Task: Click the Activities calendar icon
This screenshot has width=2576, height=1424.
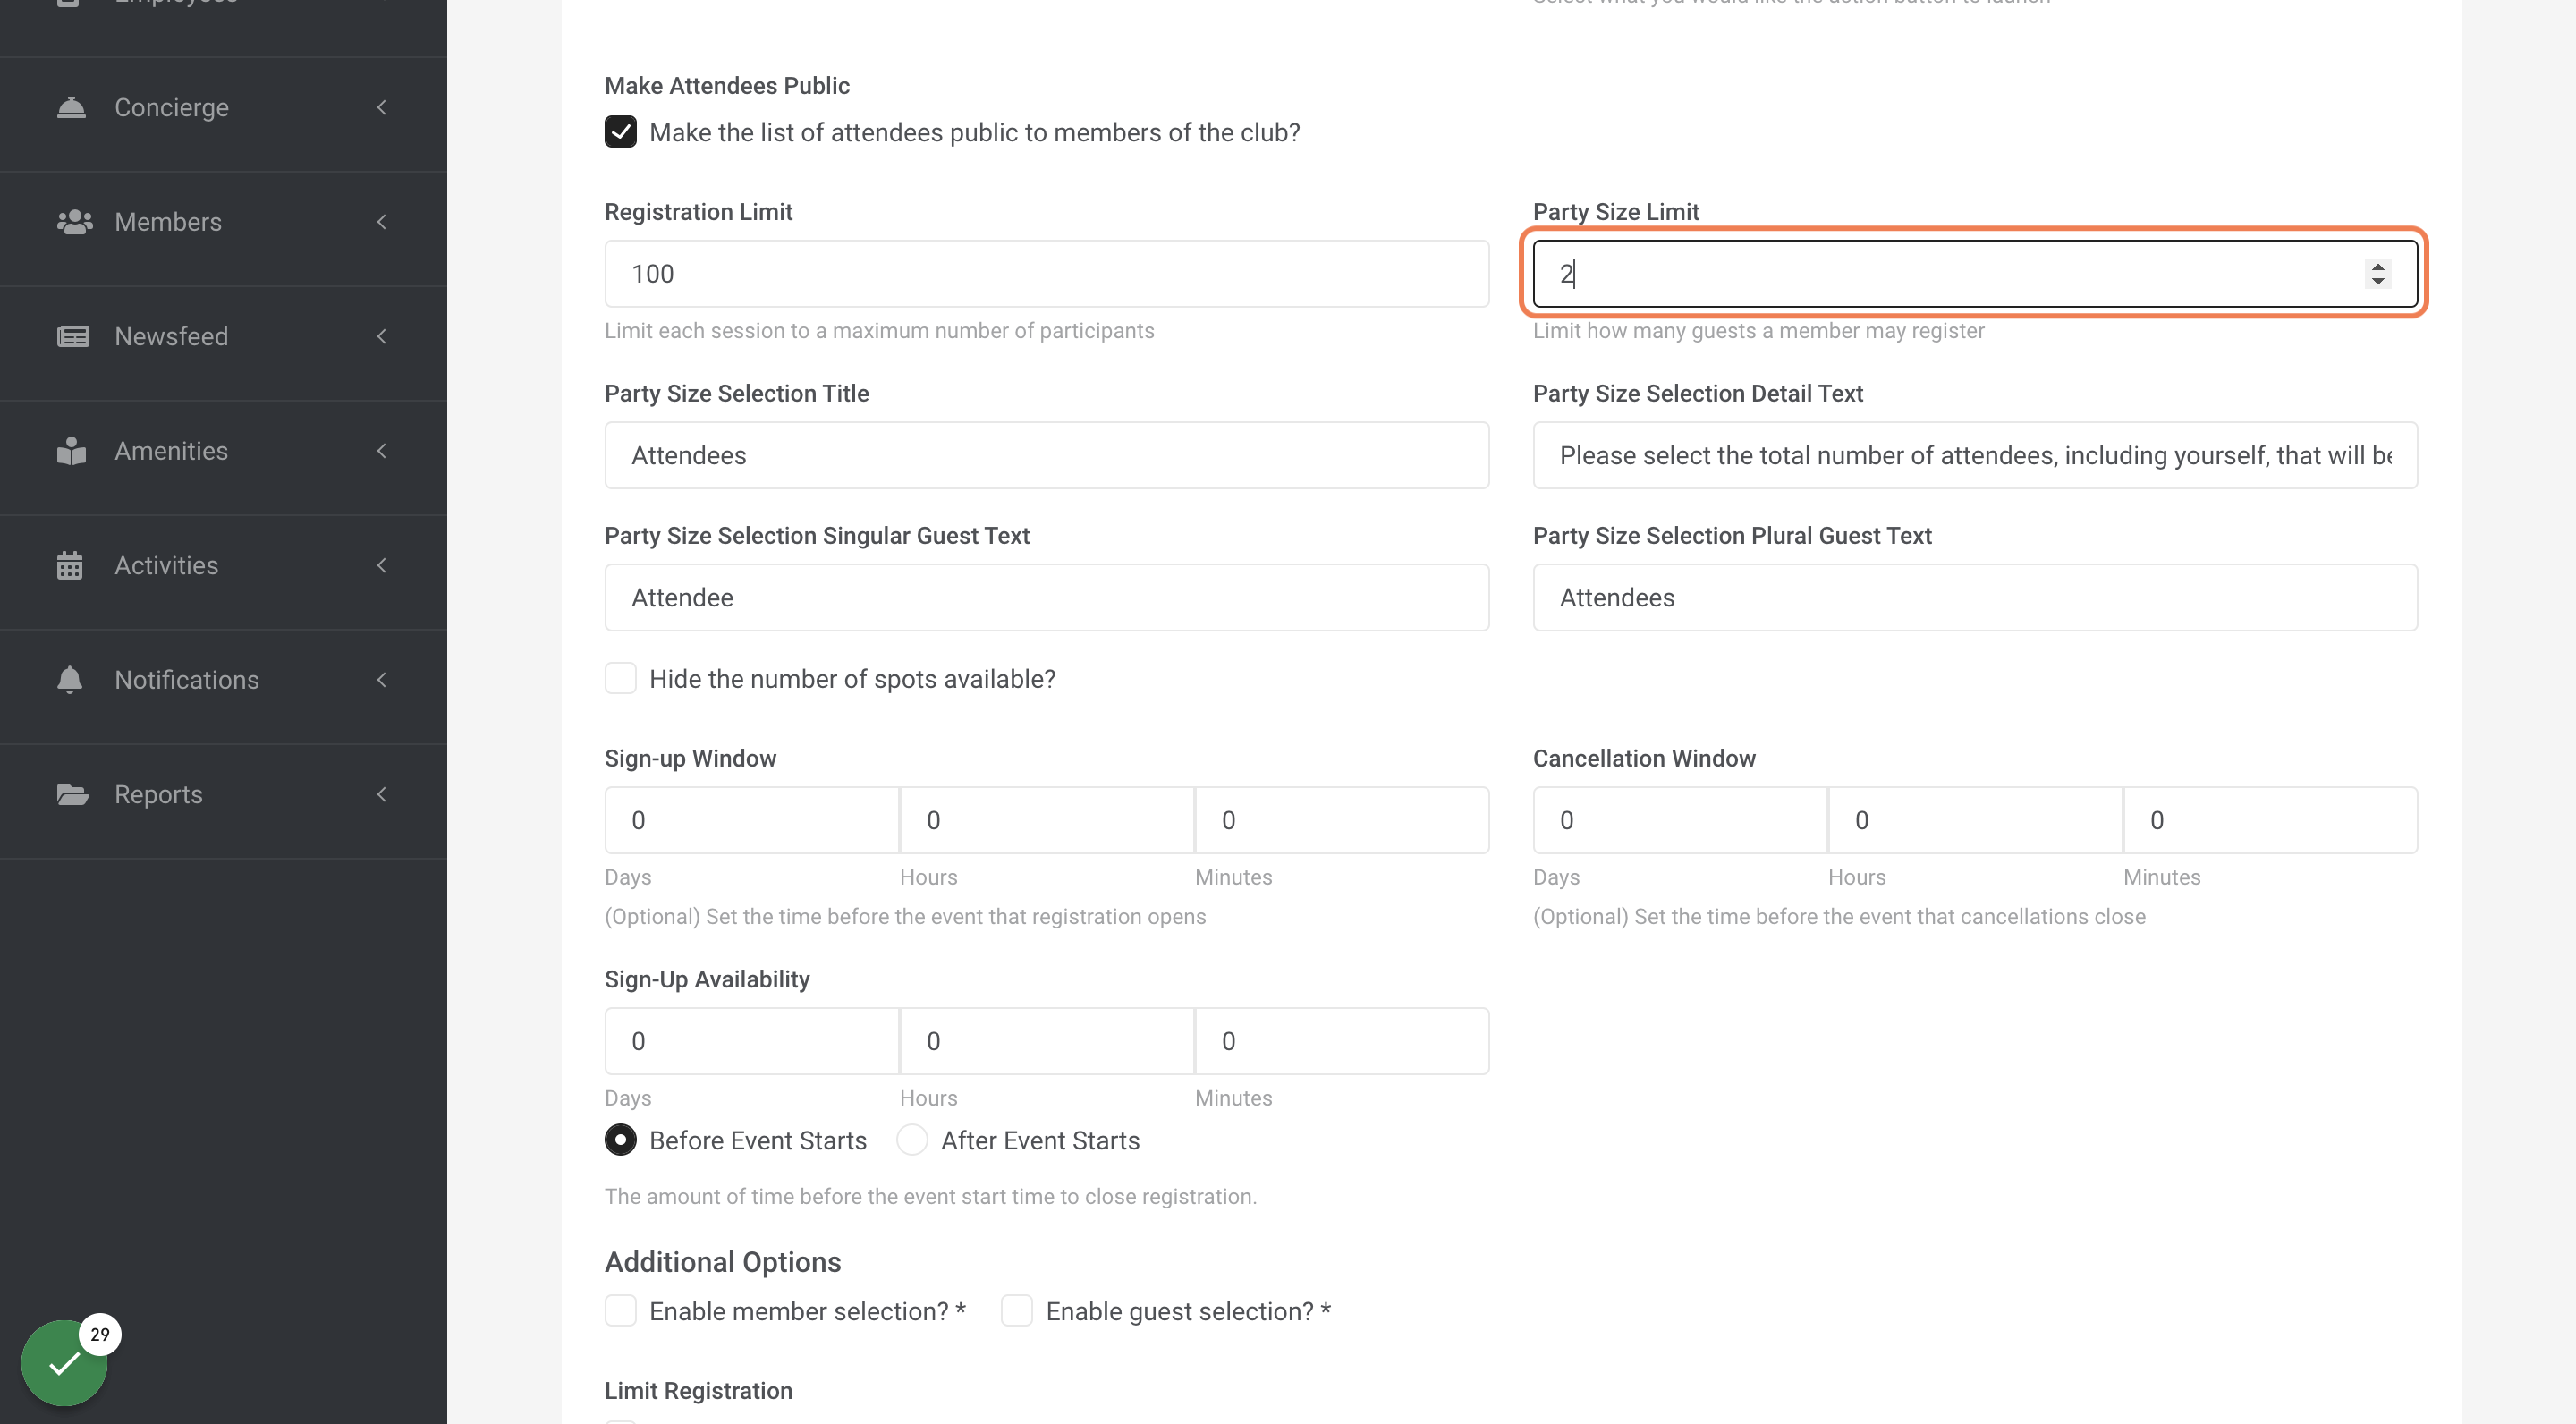Action: 70,565
